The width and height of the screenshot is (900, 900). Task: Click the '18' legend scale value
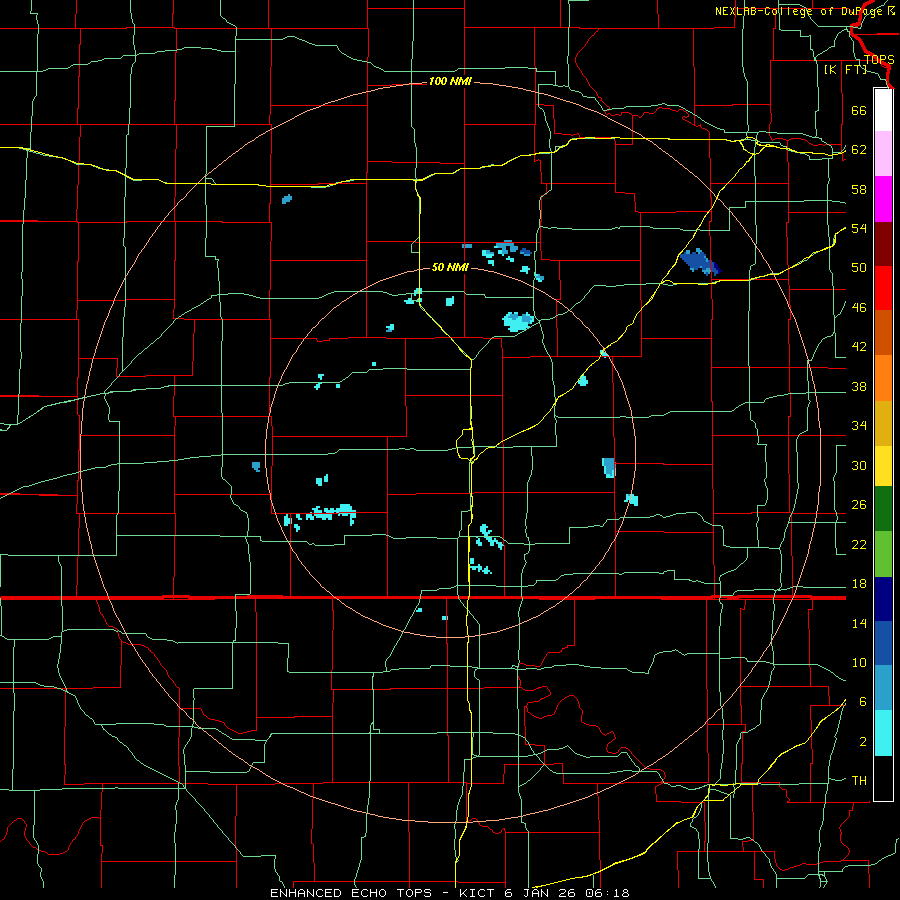click(x=859, y=584)
